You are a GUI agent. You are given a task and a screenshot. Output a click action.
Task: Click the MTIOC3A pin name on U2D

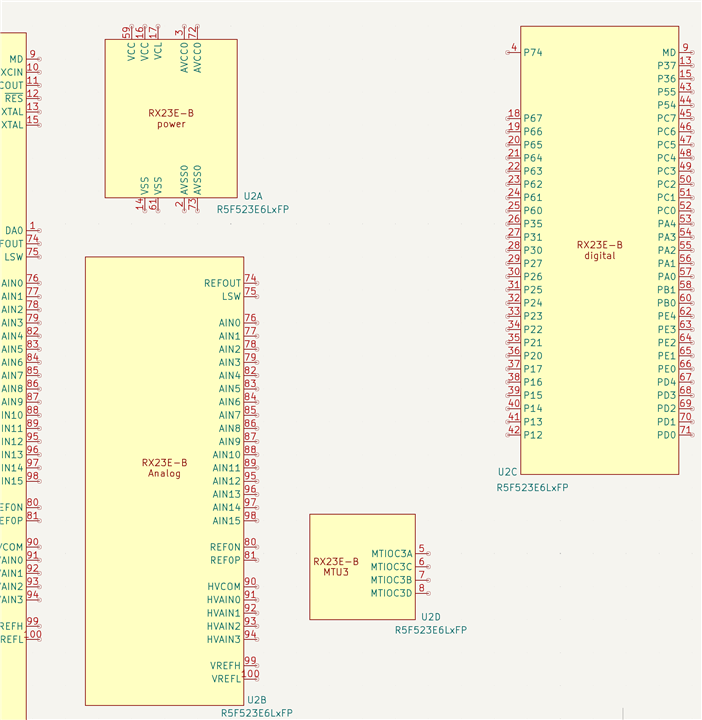[x=392, y=554]
